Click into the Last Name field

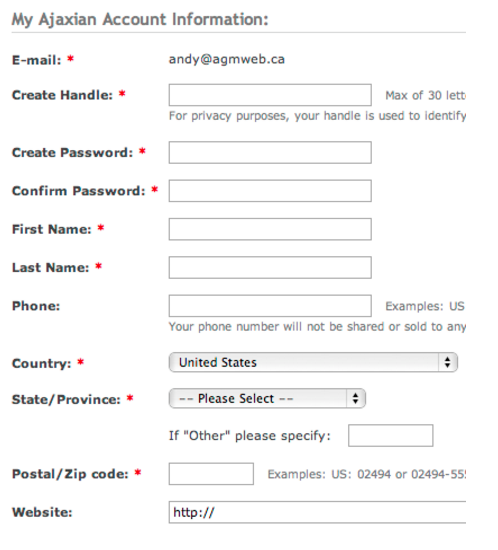pyautogui.click(x=270, y=267)
